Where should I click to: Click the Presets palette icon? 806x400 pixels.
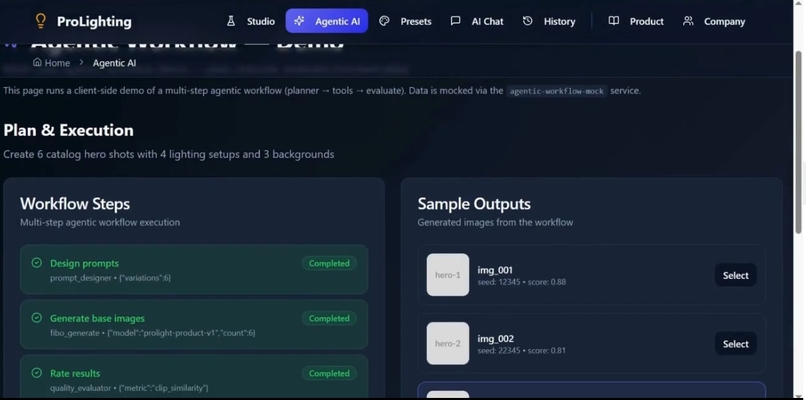click(x=384, y=21)
